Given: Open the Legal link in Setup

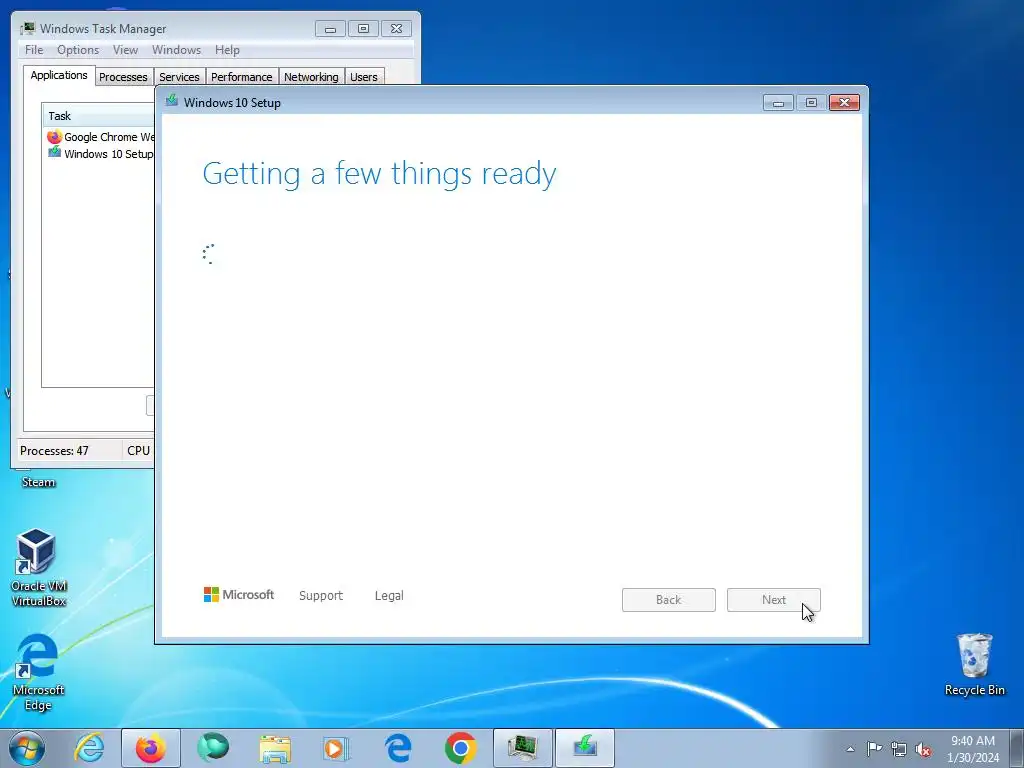Looking at the screenshot, I should click(389, 596).
